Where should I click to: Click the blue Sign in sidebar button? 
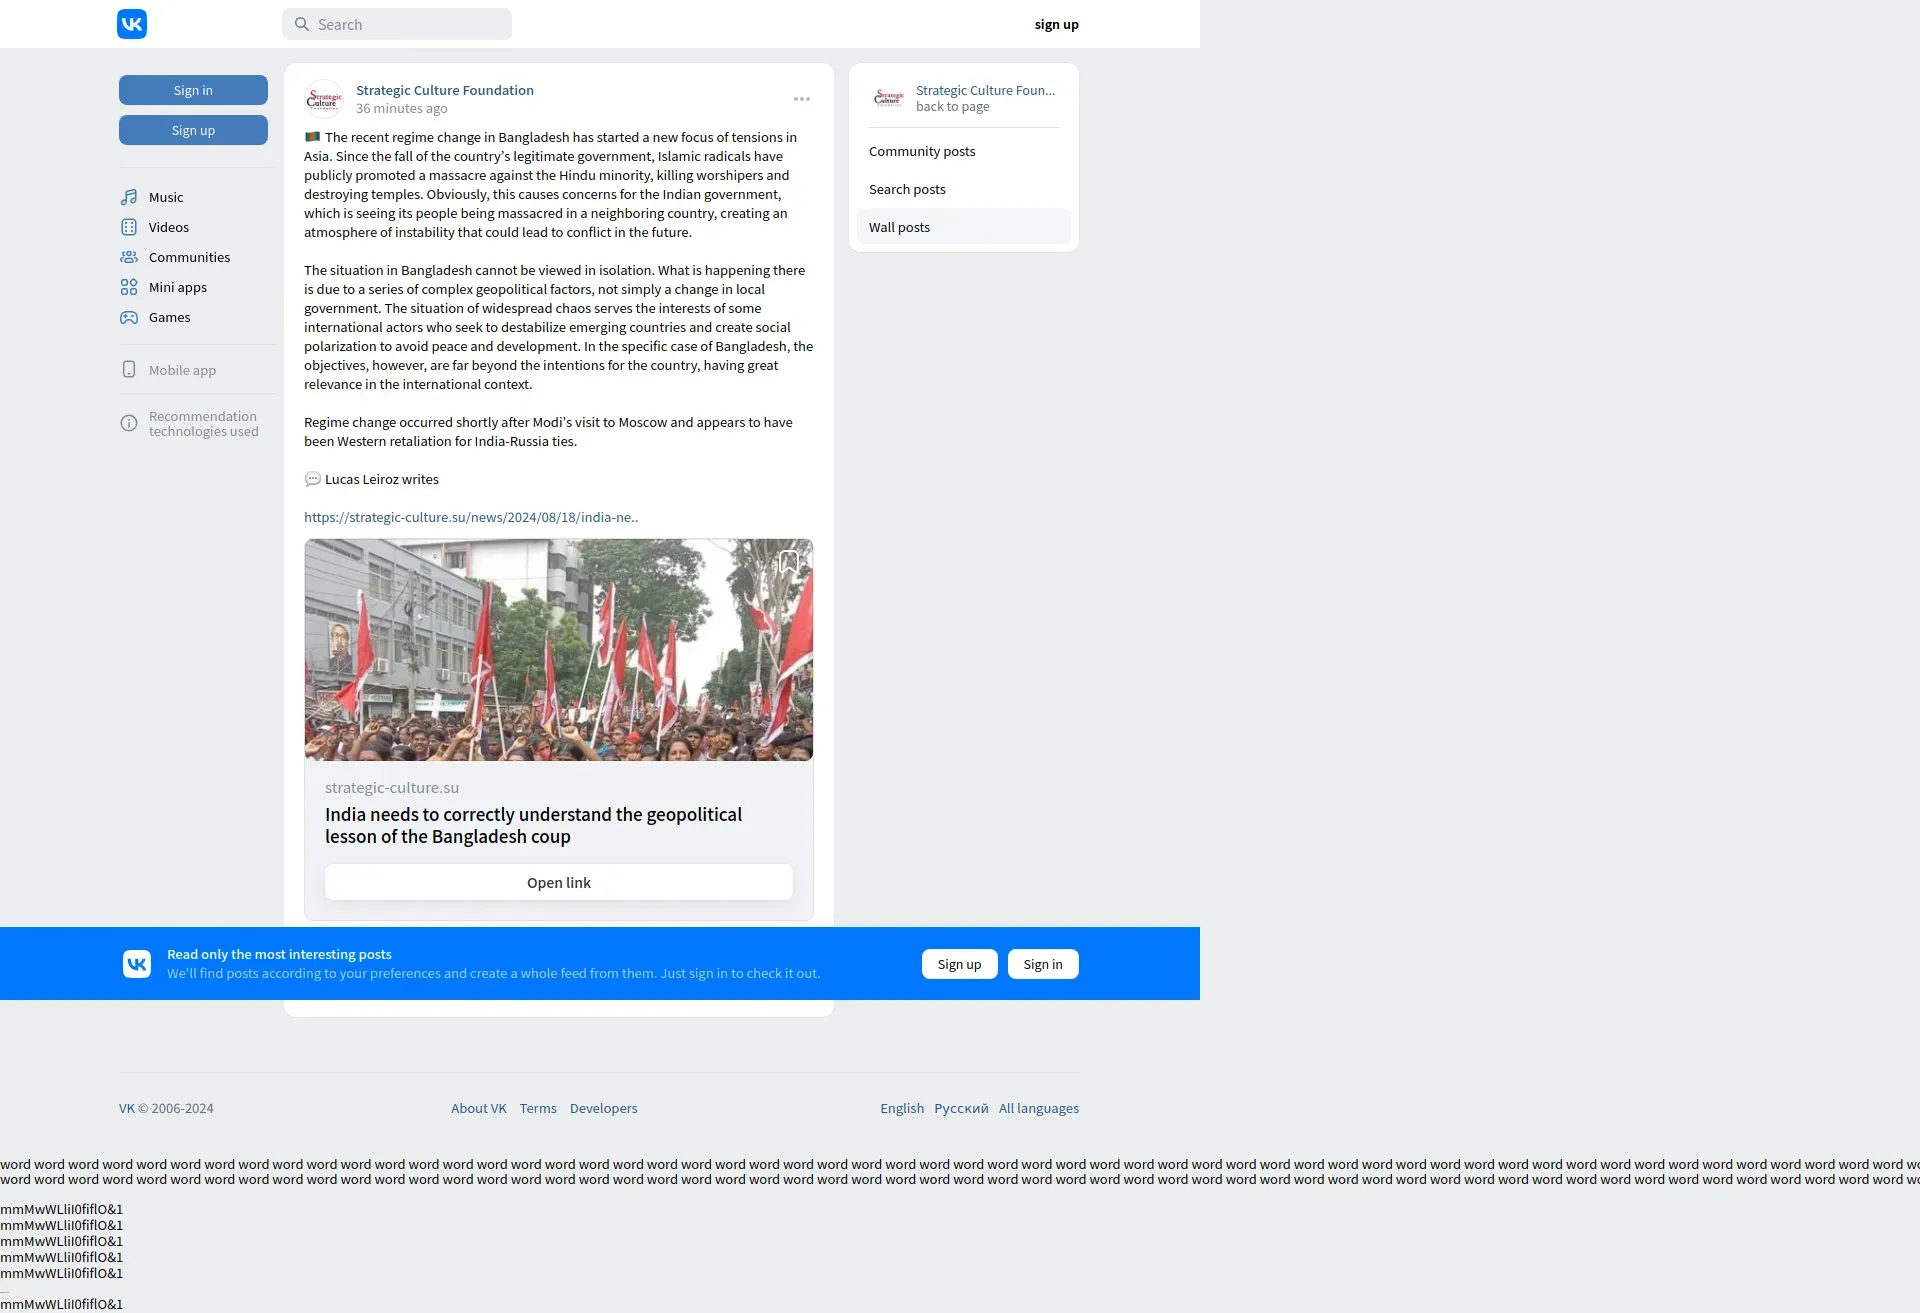click(193, 90)
